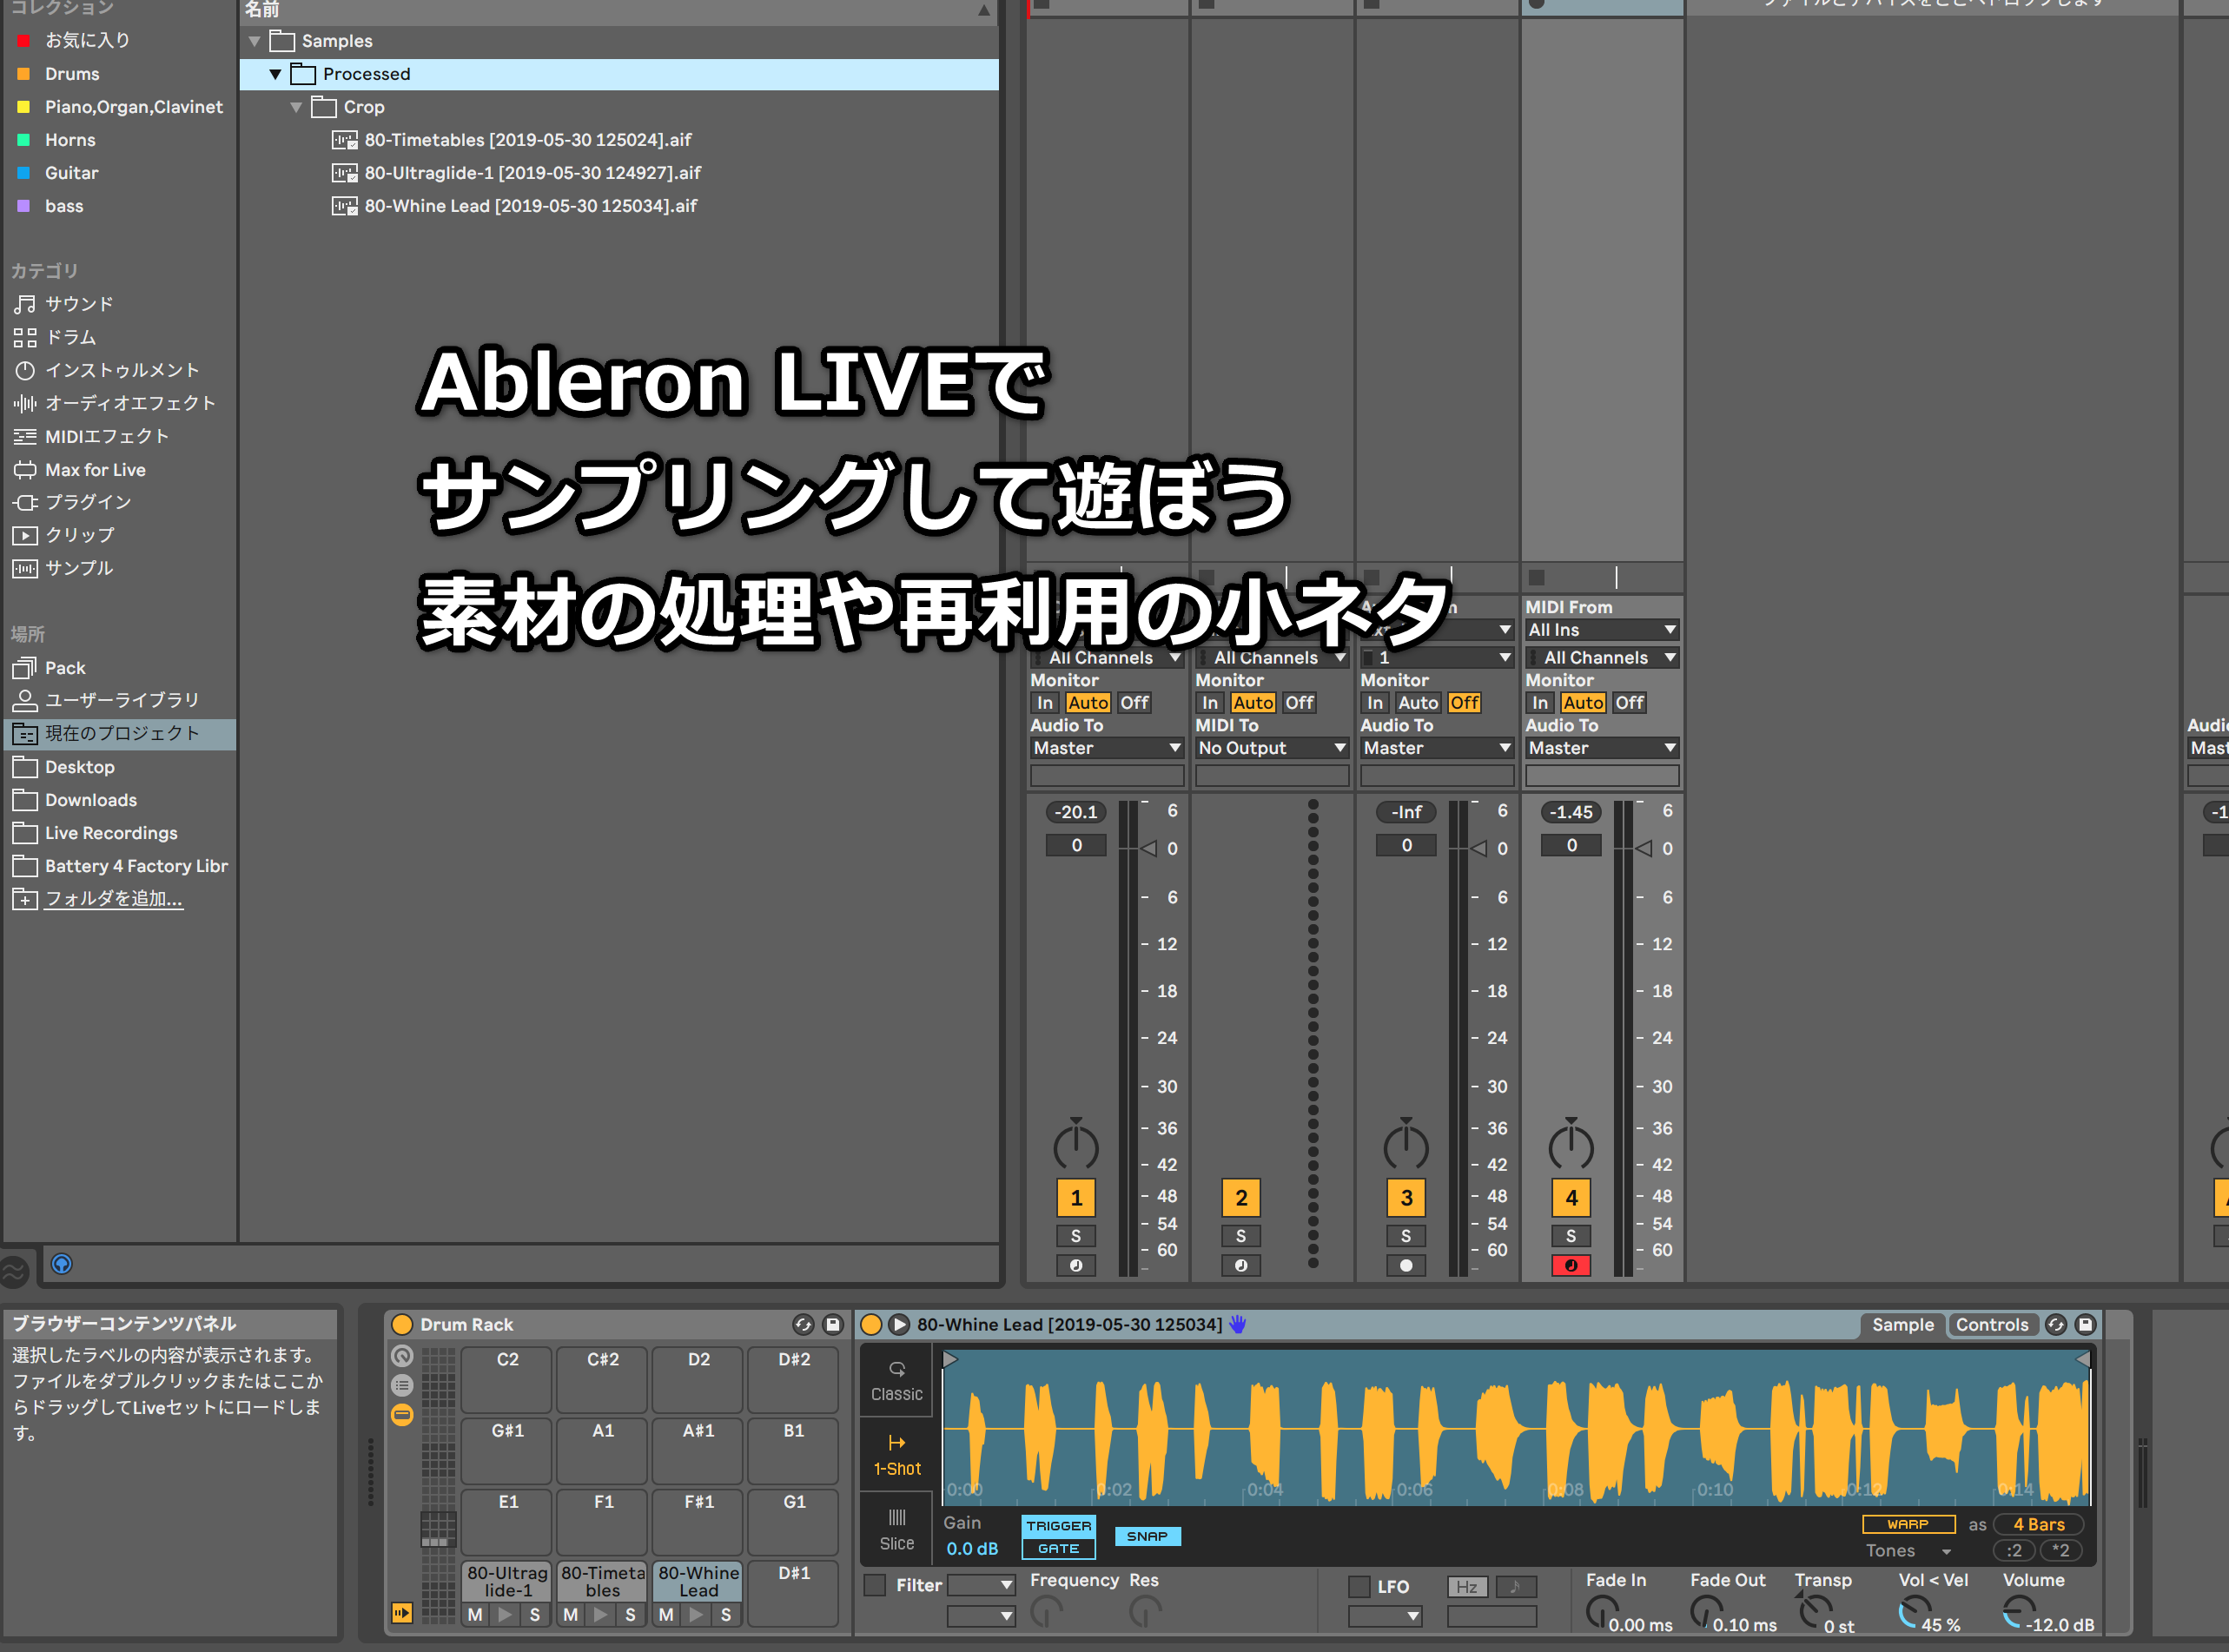Enable the LFO checkbox
Viewport: 2229px width, 1652px height.
(x=1359, y=1586)
